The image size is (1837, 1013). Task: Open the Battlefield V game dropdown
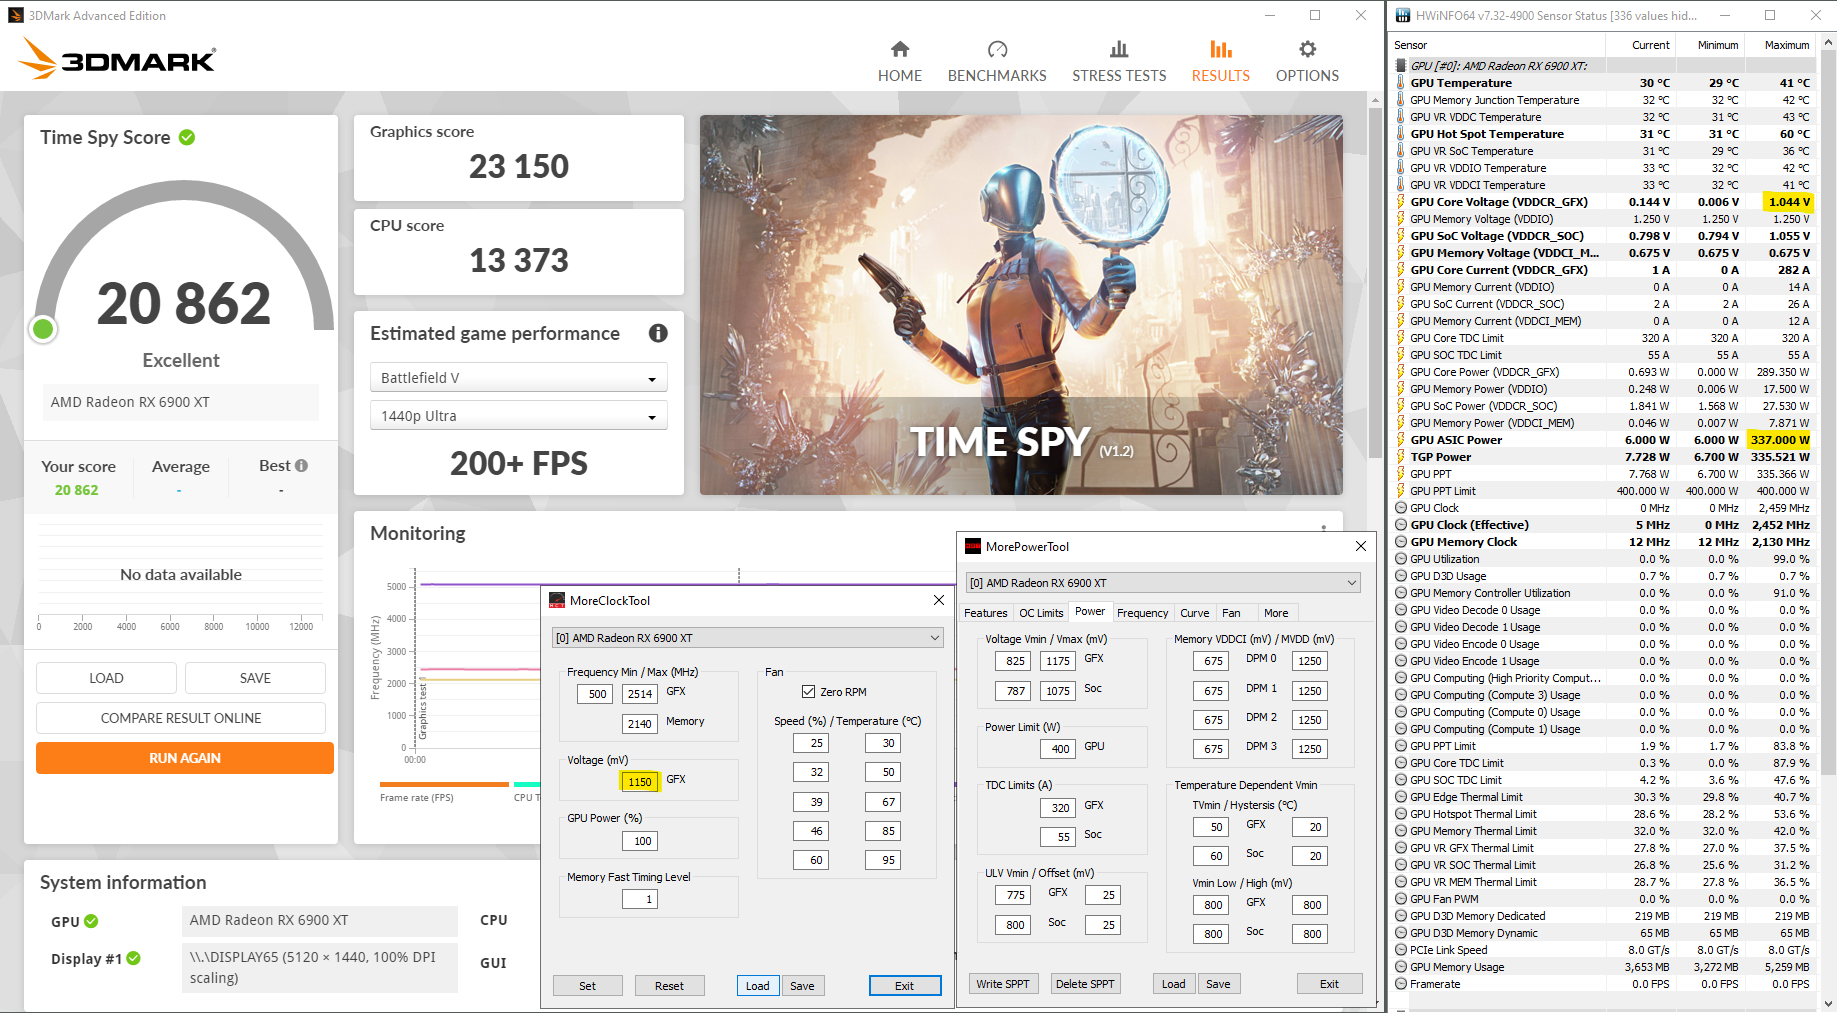(518, 378)
